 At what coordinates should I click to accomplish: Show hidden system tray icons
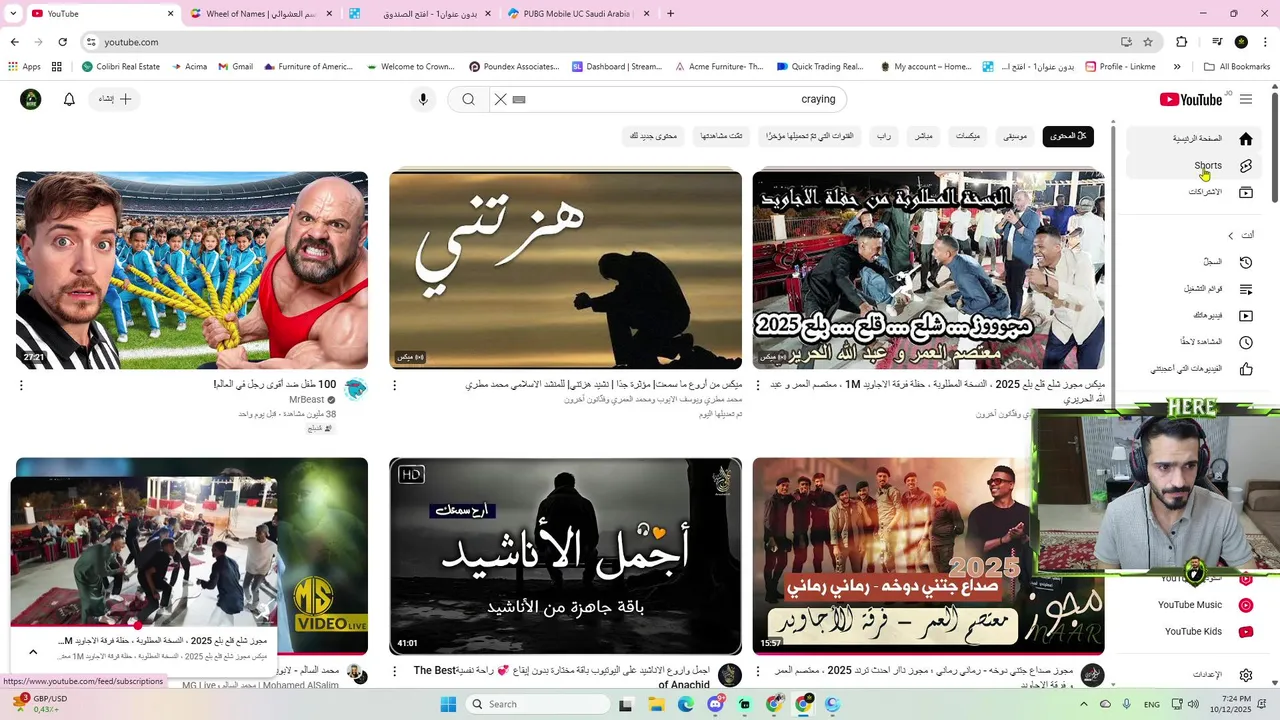coord(1083,704)
